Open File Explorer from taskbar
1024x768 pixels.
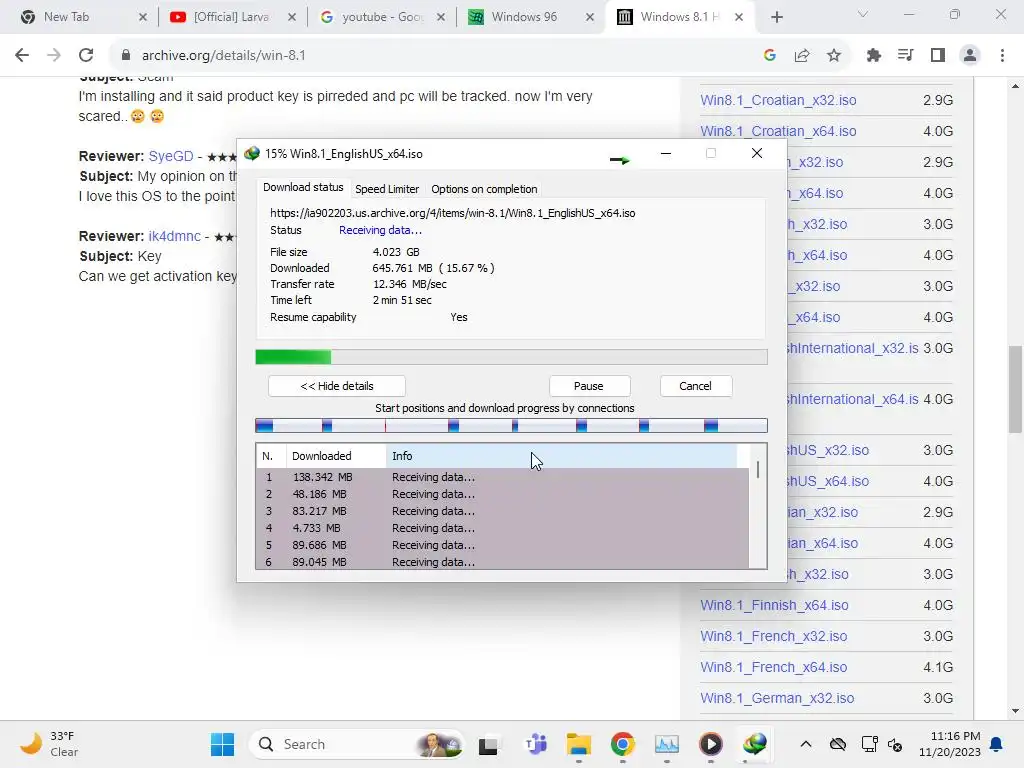579,744
